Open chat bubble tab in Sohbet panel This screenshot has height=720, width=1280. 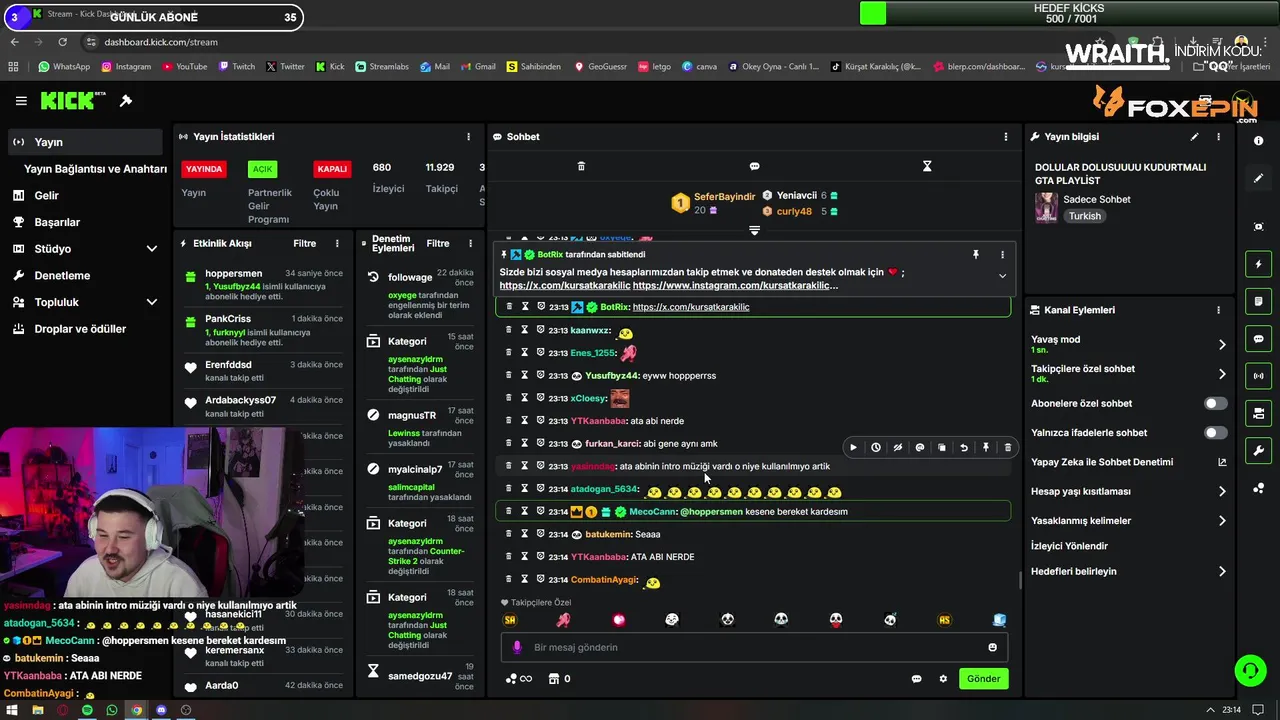click(x=754, y=166)
